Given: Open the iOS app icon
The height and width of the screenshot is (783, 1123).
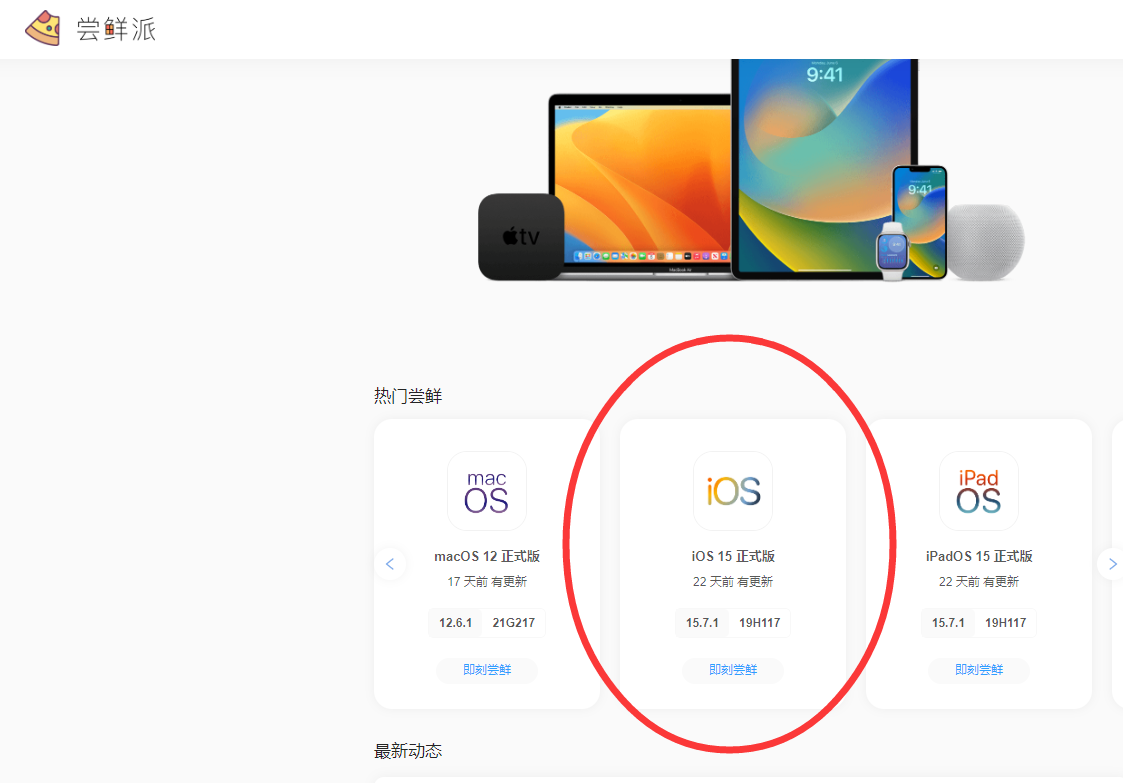Looking at the screenshot, I should [x=733, y=491].
